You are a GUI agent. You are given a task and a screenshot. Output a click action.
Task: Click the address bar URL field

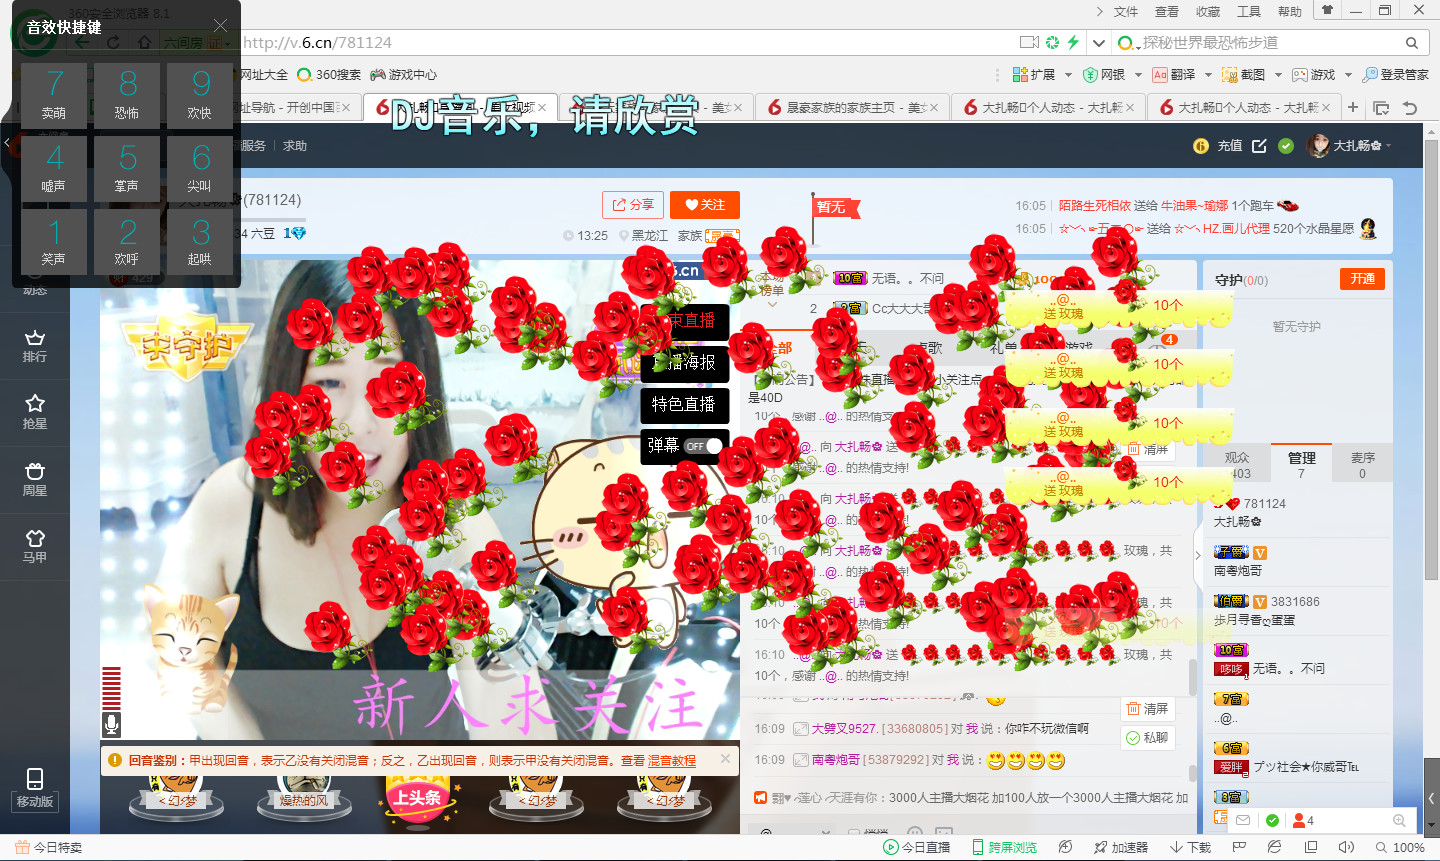click(625, 42)
